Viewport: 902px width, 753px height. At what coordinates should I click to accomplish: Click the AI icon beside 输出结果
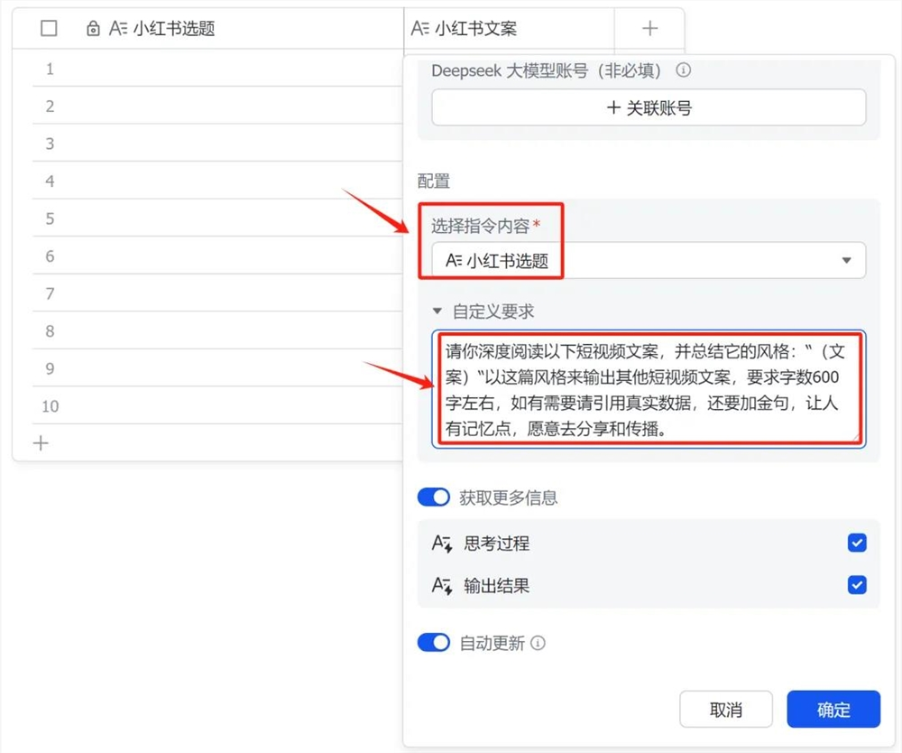pos(441,585)
